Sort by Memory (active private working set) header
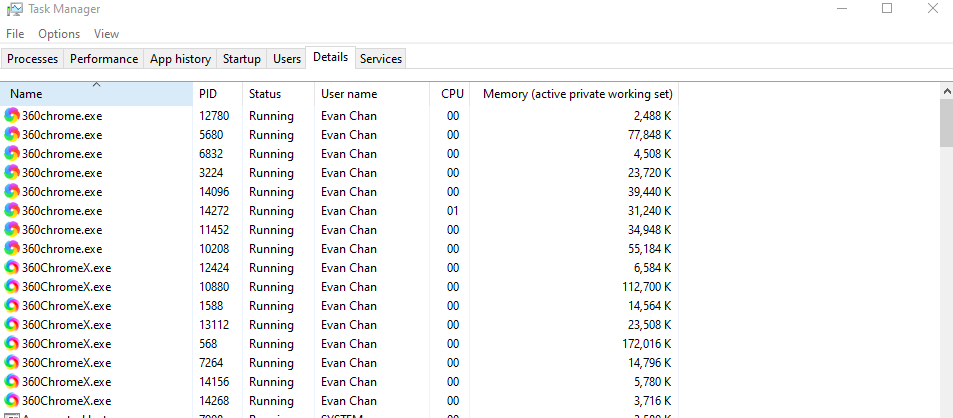 [x=574, y=94]
